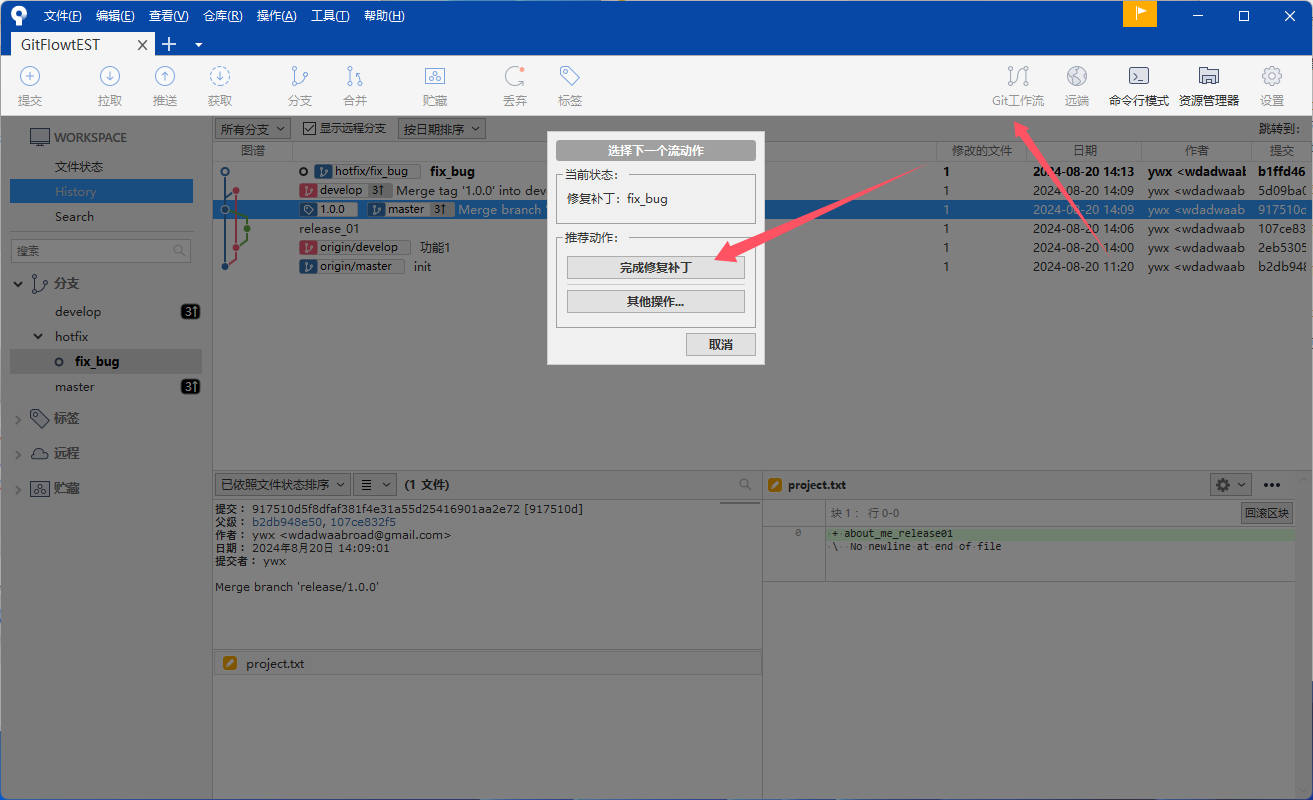Open 命令行模式 terminal icon
Viewport: 1313px width, 800px height.
pos(1138,77)
